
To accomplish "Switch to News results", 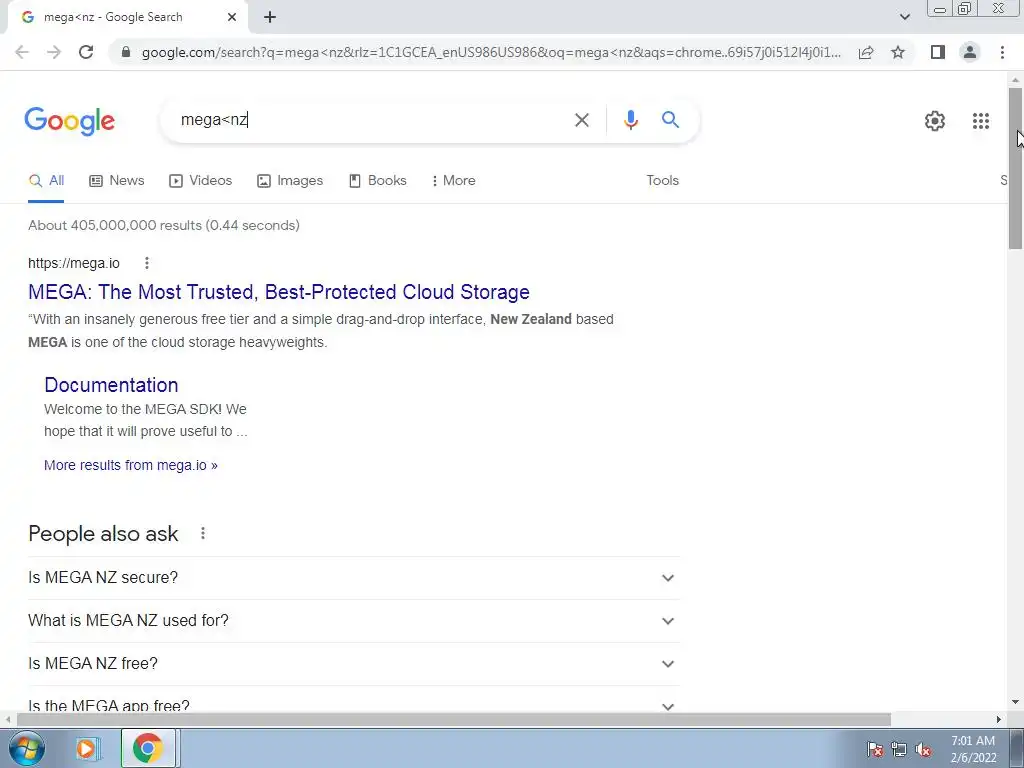I will coord(116,181).
